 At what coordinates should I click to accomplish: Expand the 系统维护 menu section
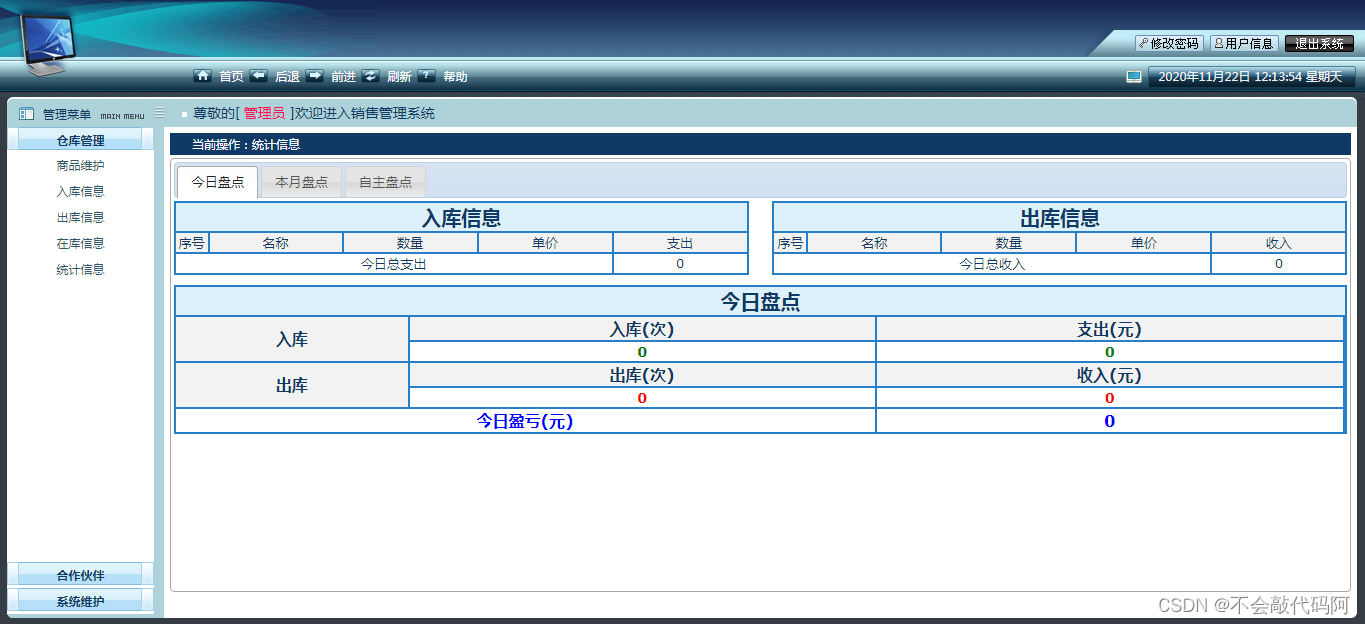click(x=81, y=602)
